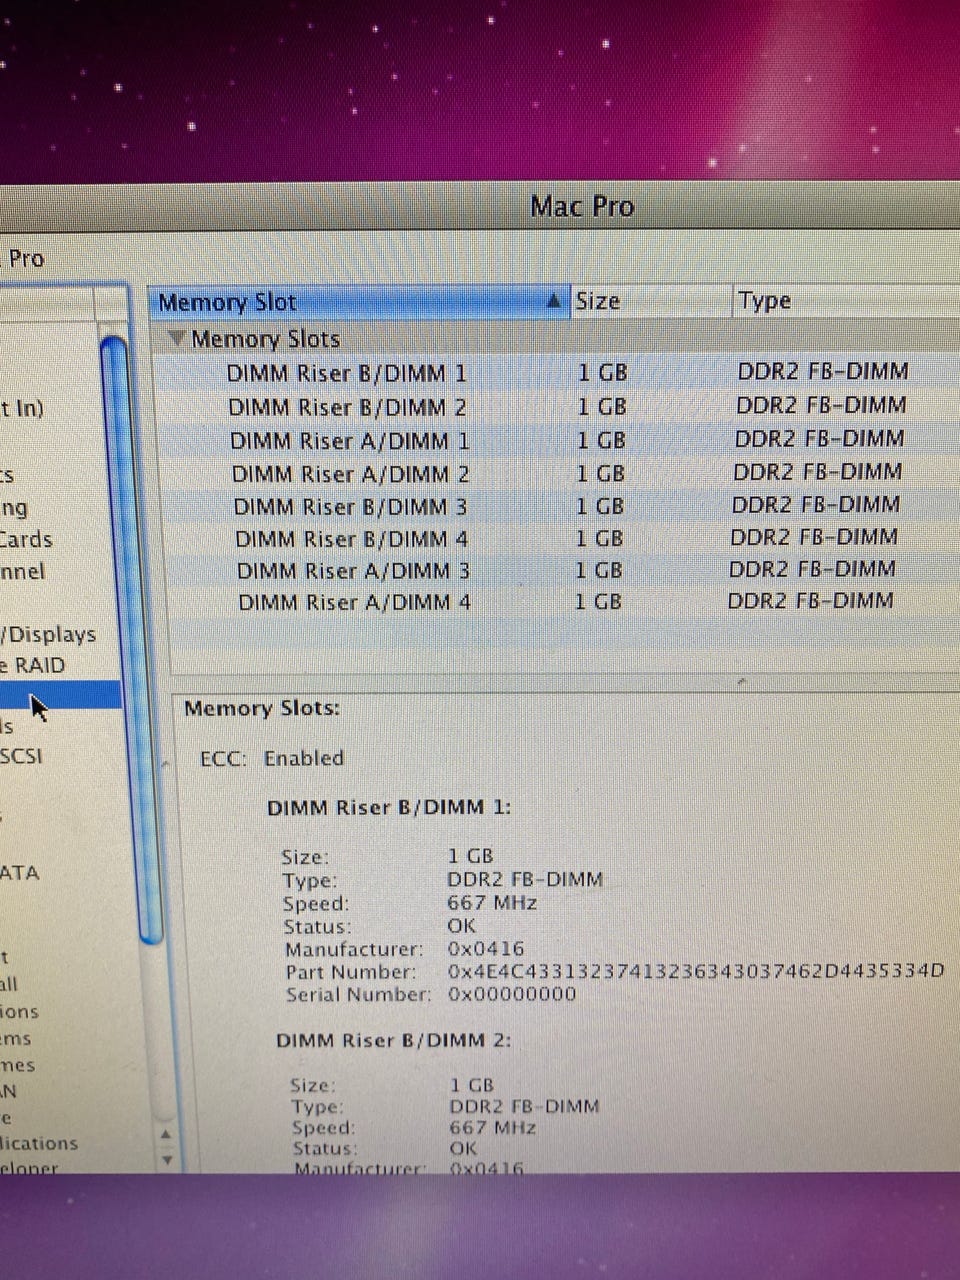This screenshot has width=960, height=1280.
Task: Select the highlighted Memory item in the sidebar
Action: [60, 695]
